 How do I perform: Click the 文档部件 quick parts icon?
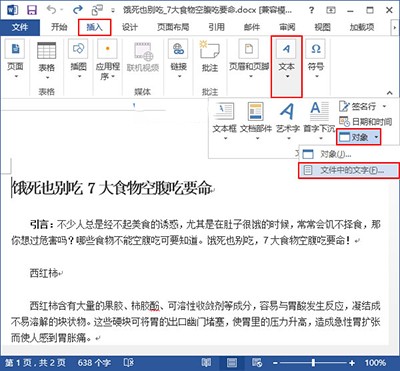coord(256,111)
